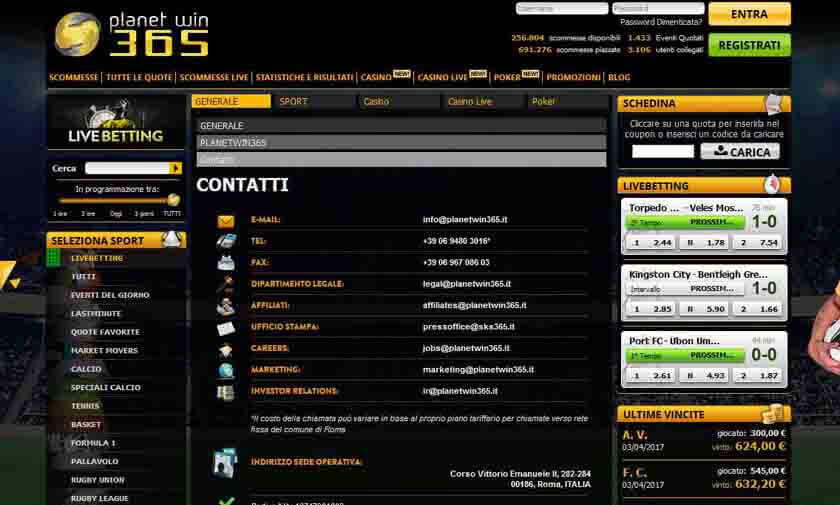Click the gavel icon for Dipartimento Legale
Screen dimensions: 840x505
[x=226, y=284]
